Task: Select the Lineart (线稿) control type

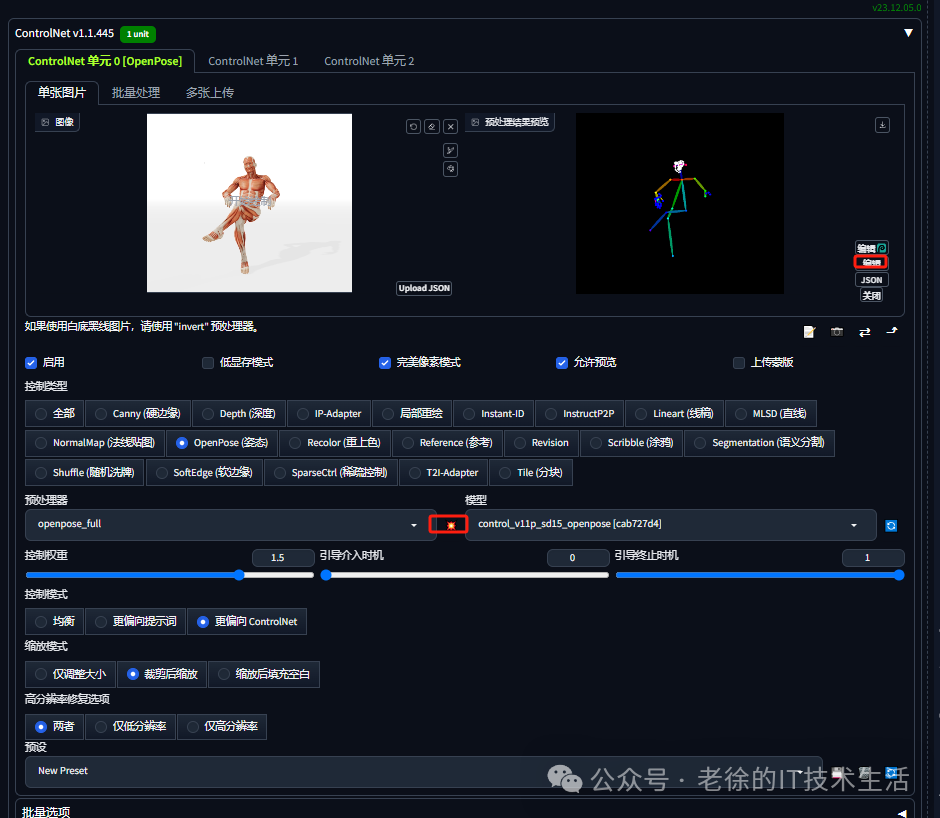Action: tap(674, 414)
